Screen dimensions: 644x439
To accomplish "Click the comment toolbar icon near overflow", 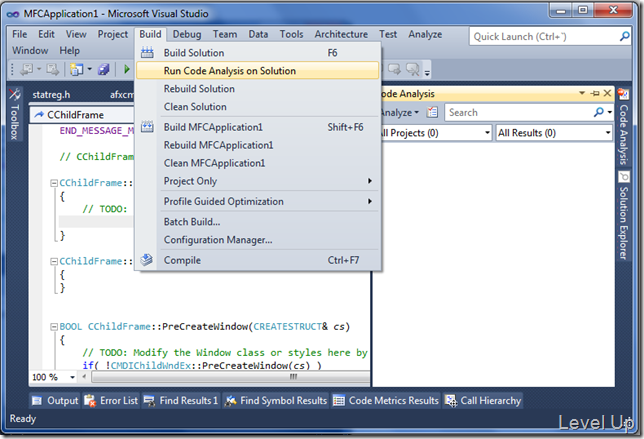I will point(394,69).
